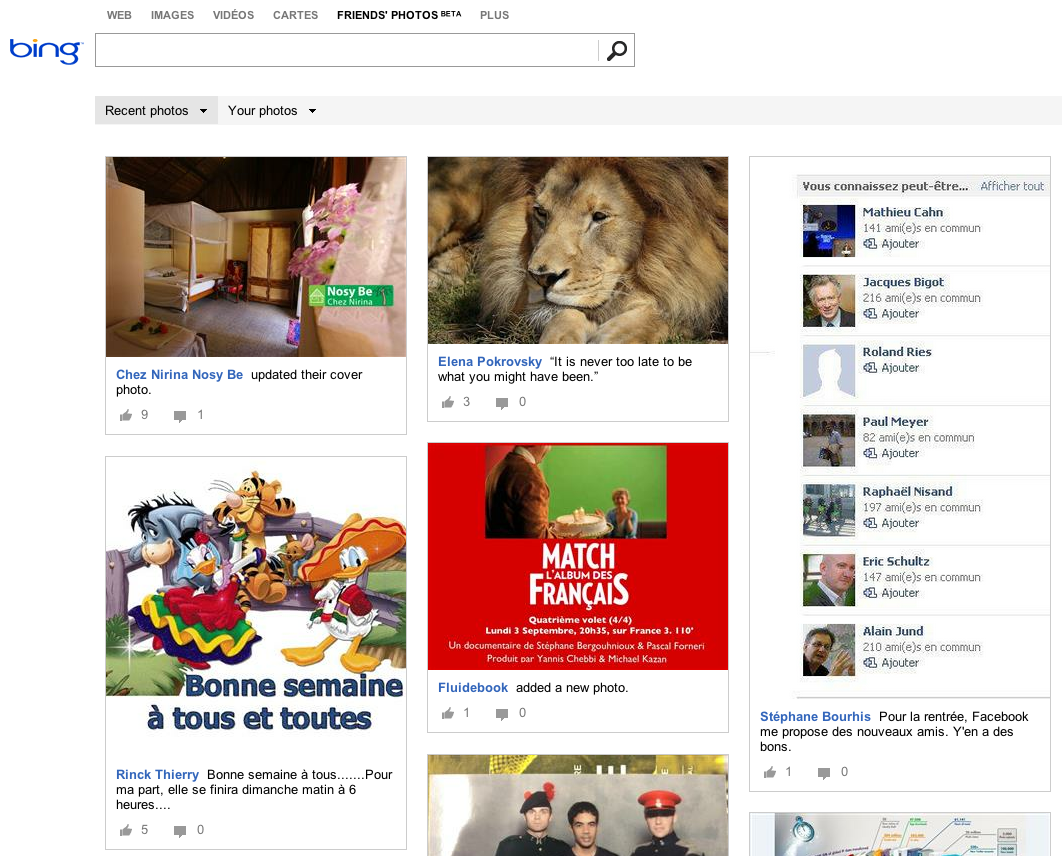1062x856 pixels.
Task: Open comments on Fluidebook post
Action: 502,714
